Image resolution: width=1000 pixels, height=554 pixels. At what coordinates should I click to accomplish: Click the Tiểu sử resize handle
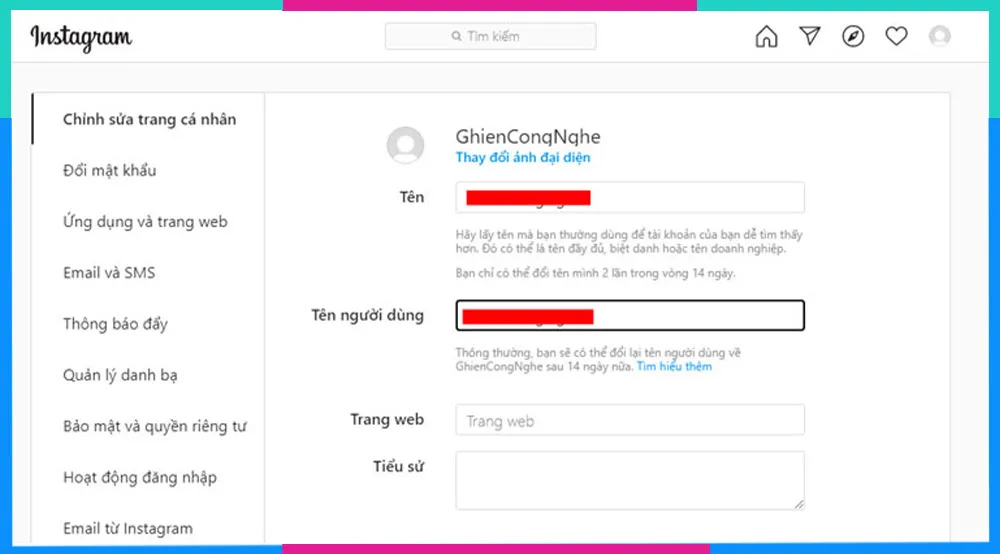[799, 504]
